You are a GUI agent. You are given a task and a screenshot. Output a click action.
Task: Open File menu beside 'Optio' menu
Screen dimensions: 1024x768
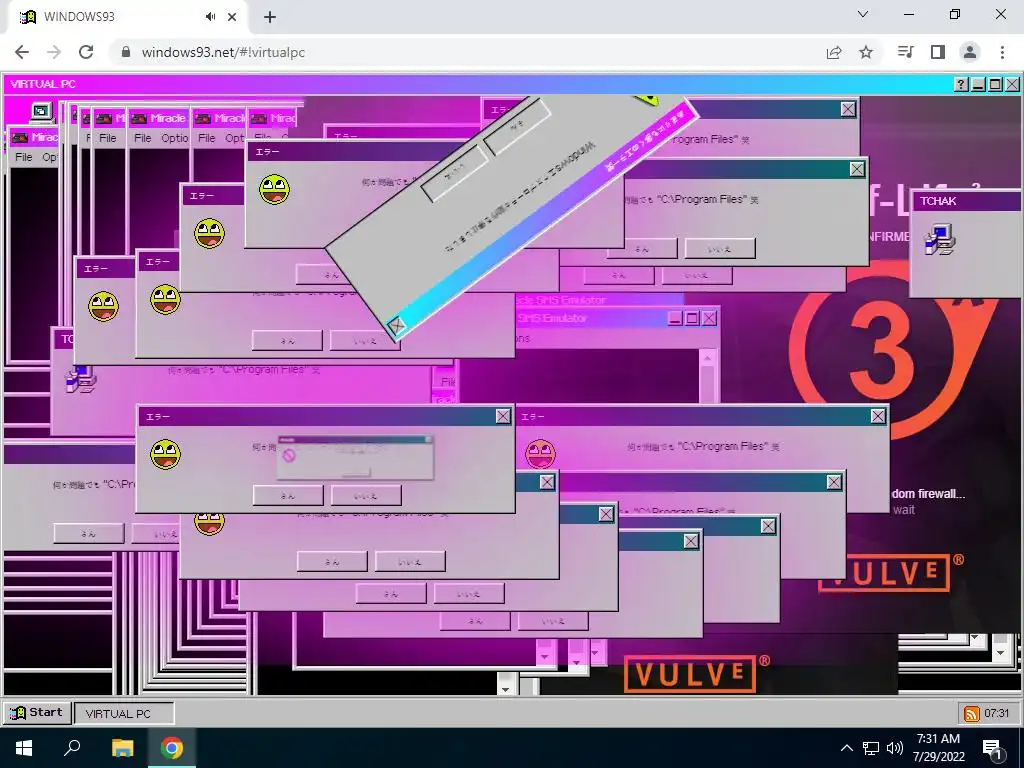tap(142, 138)
